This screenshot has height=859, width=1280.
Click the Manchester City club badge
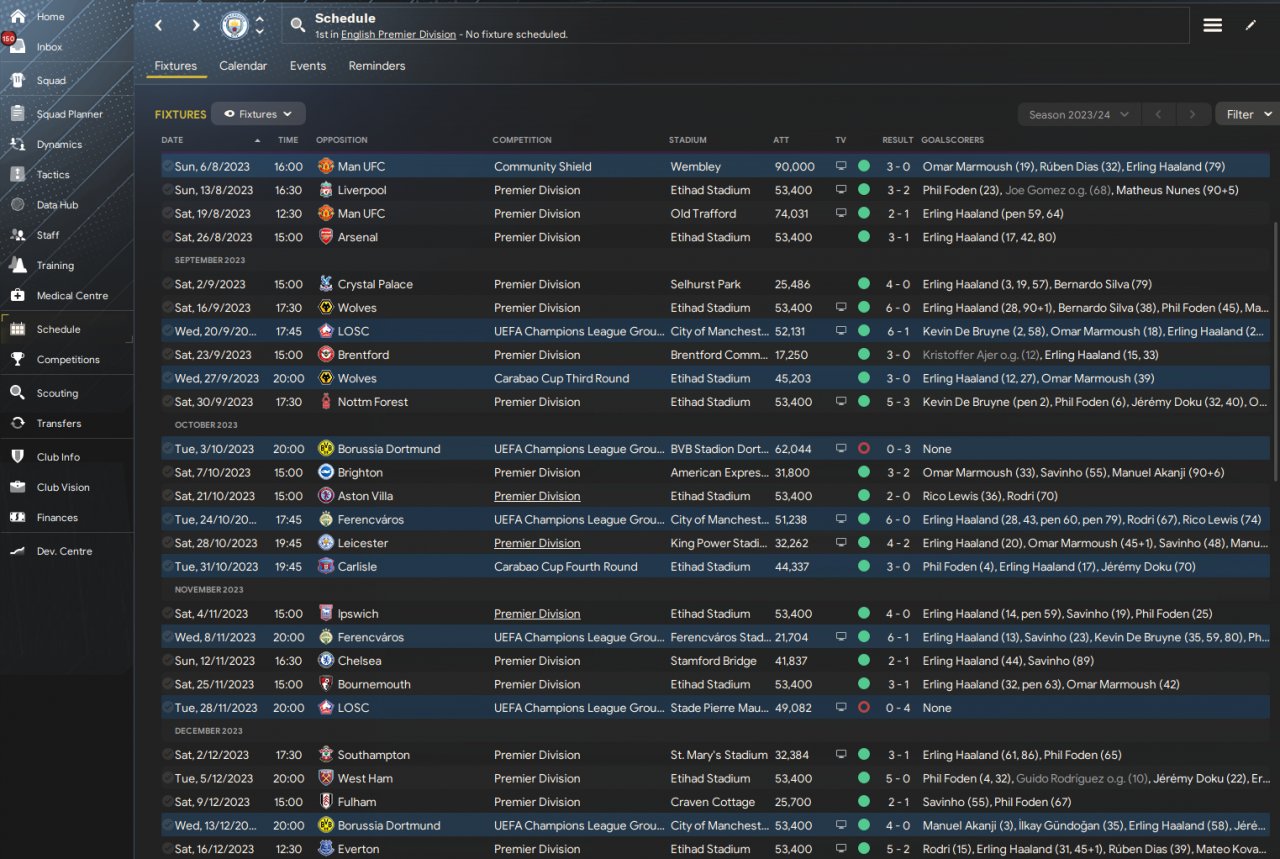[x=234, y=25]
